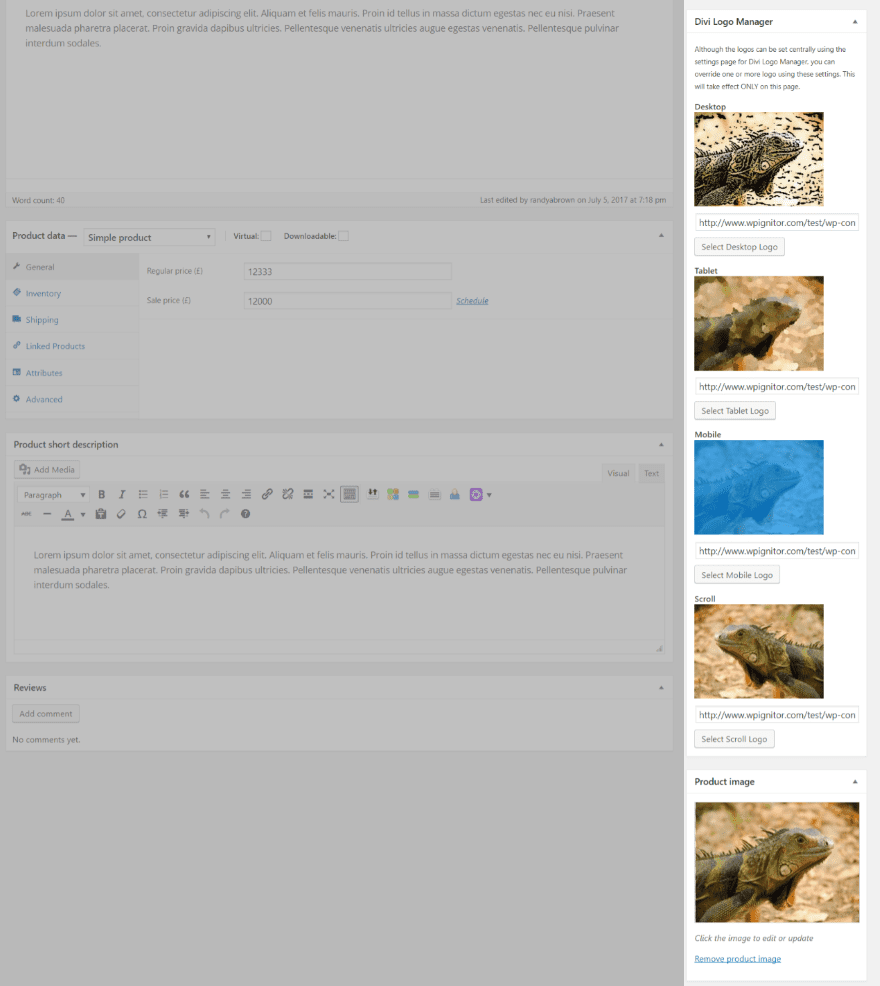Open the Simple product type dropdown
The image size is (880, 986).
(149, 237)
